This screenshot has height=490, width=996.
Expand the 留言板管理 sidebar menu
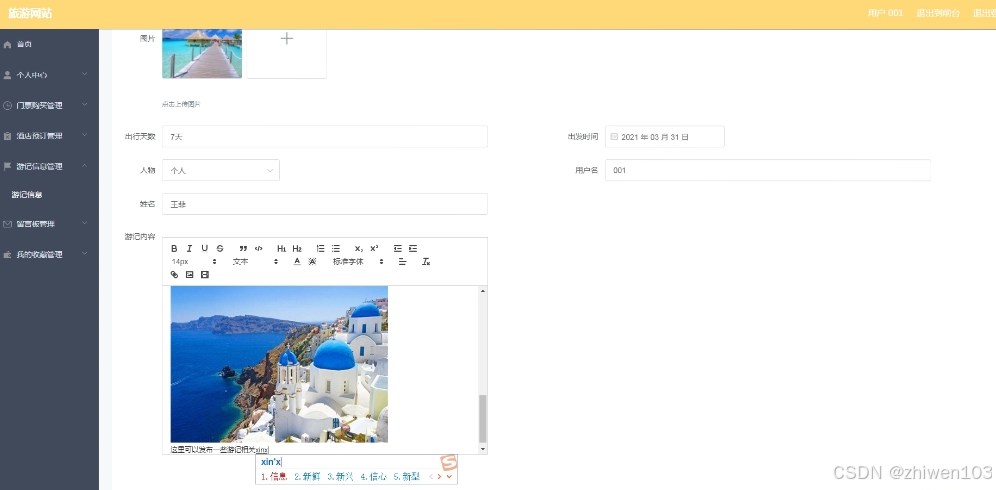click(50, 224)
